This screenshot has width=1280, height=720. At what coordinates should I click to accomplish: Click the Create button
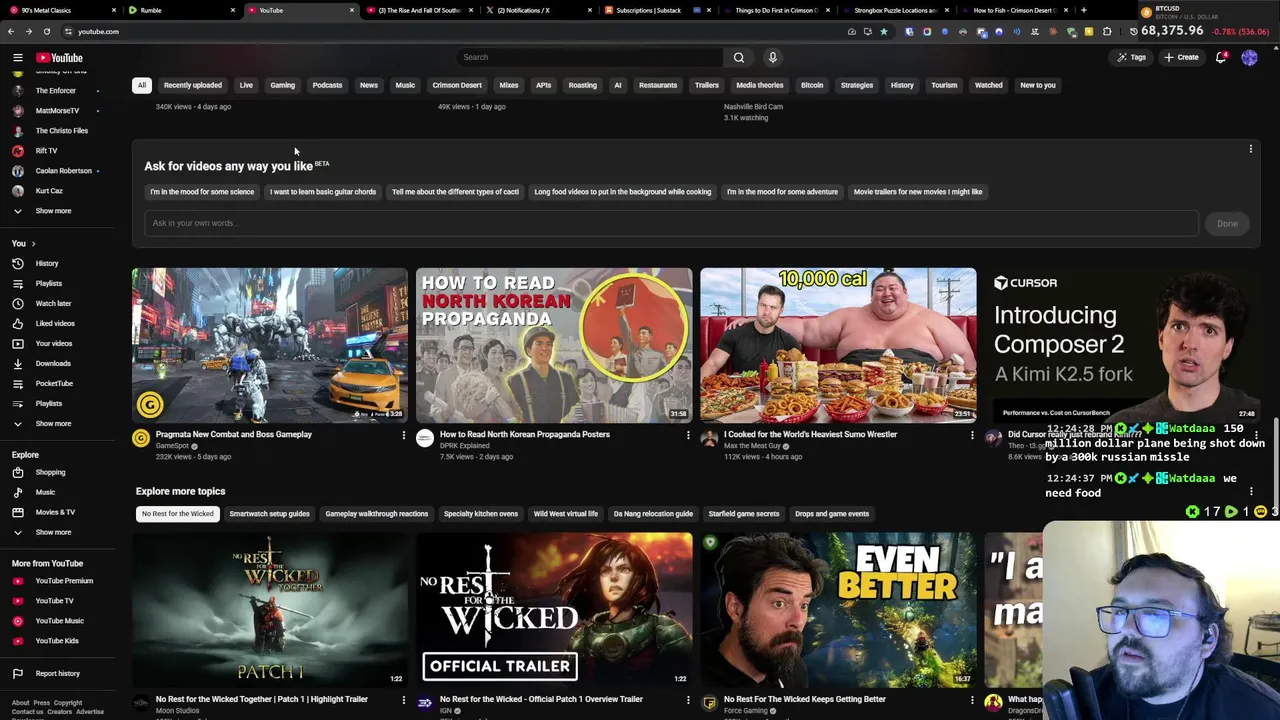point(1181,57)
